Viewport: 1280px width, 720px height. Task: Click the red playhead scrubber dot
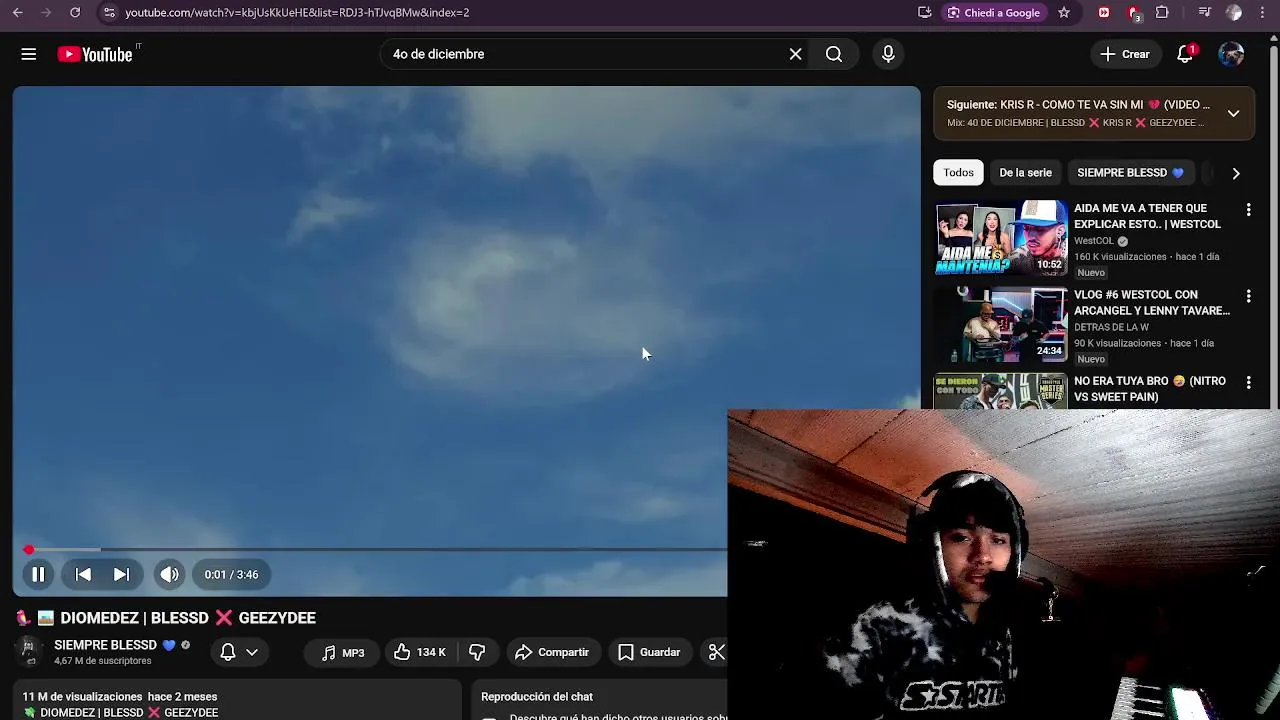[29, 549]
